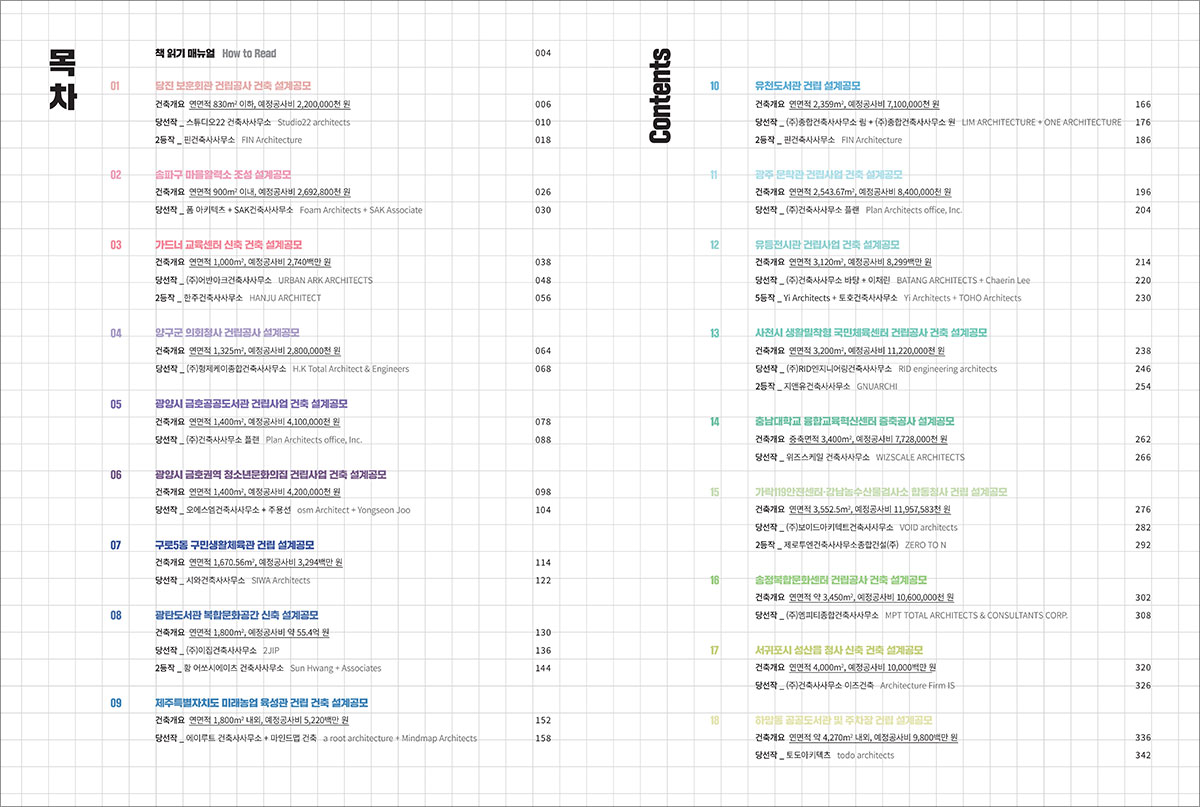
Task: Select 'GNUARCHI' runner-up entry
Action: (877, 386)
